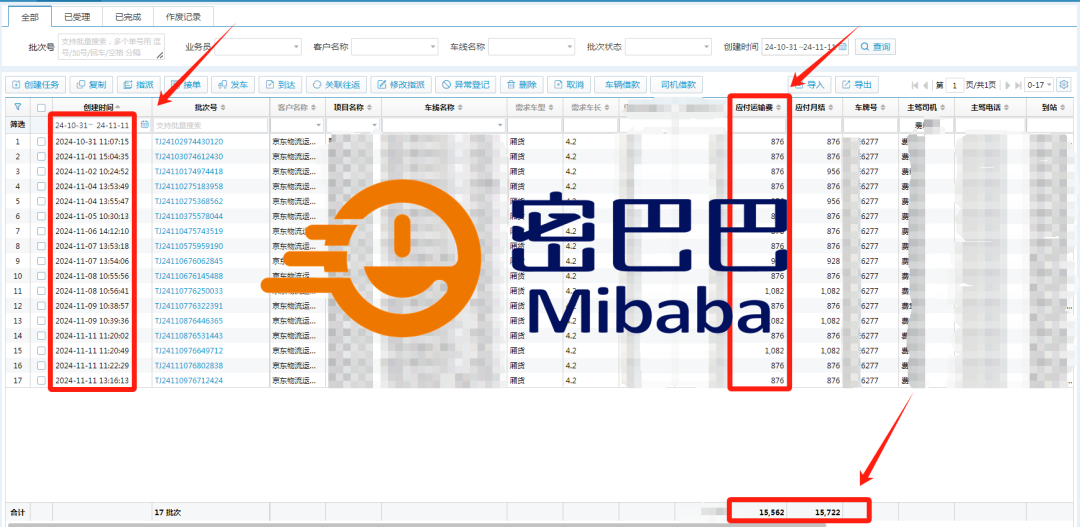Sort by 应付月结 column sort icon
This screenshot has height=527, width=1080.
(x=831, y=108)
